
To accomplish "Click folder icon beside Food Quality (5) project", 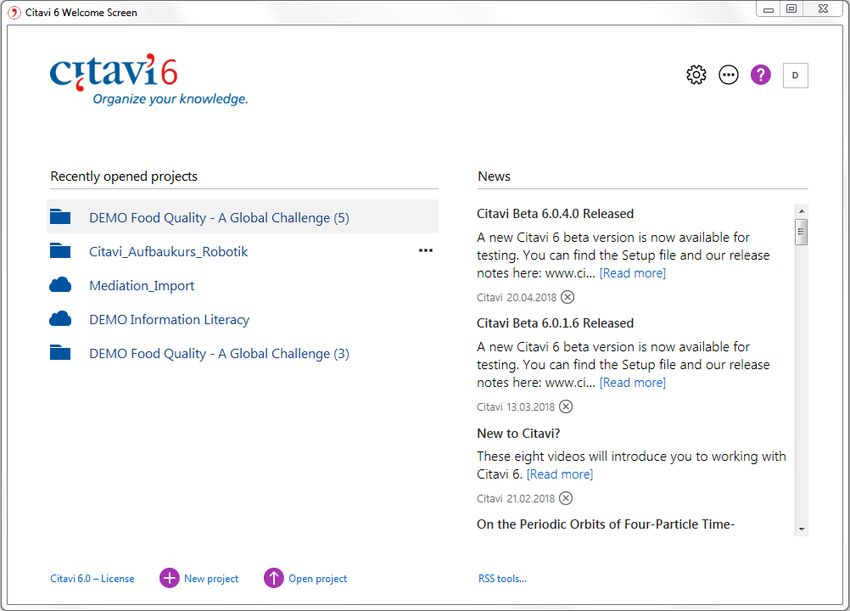I will (x=60, y=217).
